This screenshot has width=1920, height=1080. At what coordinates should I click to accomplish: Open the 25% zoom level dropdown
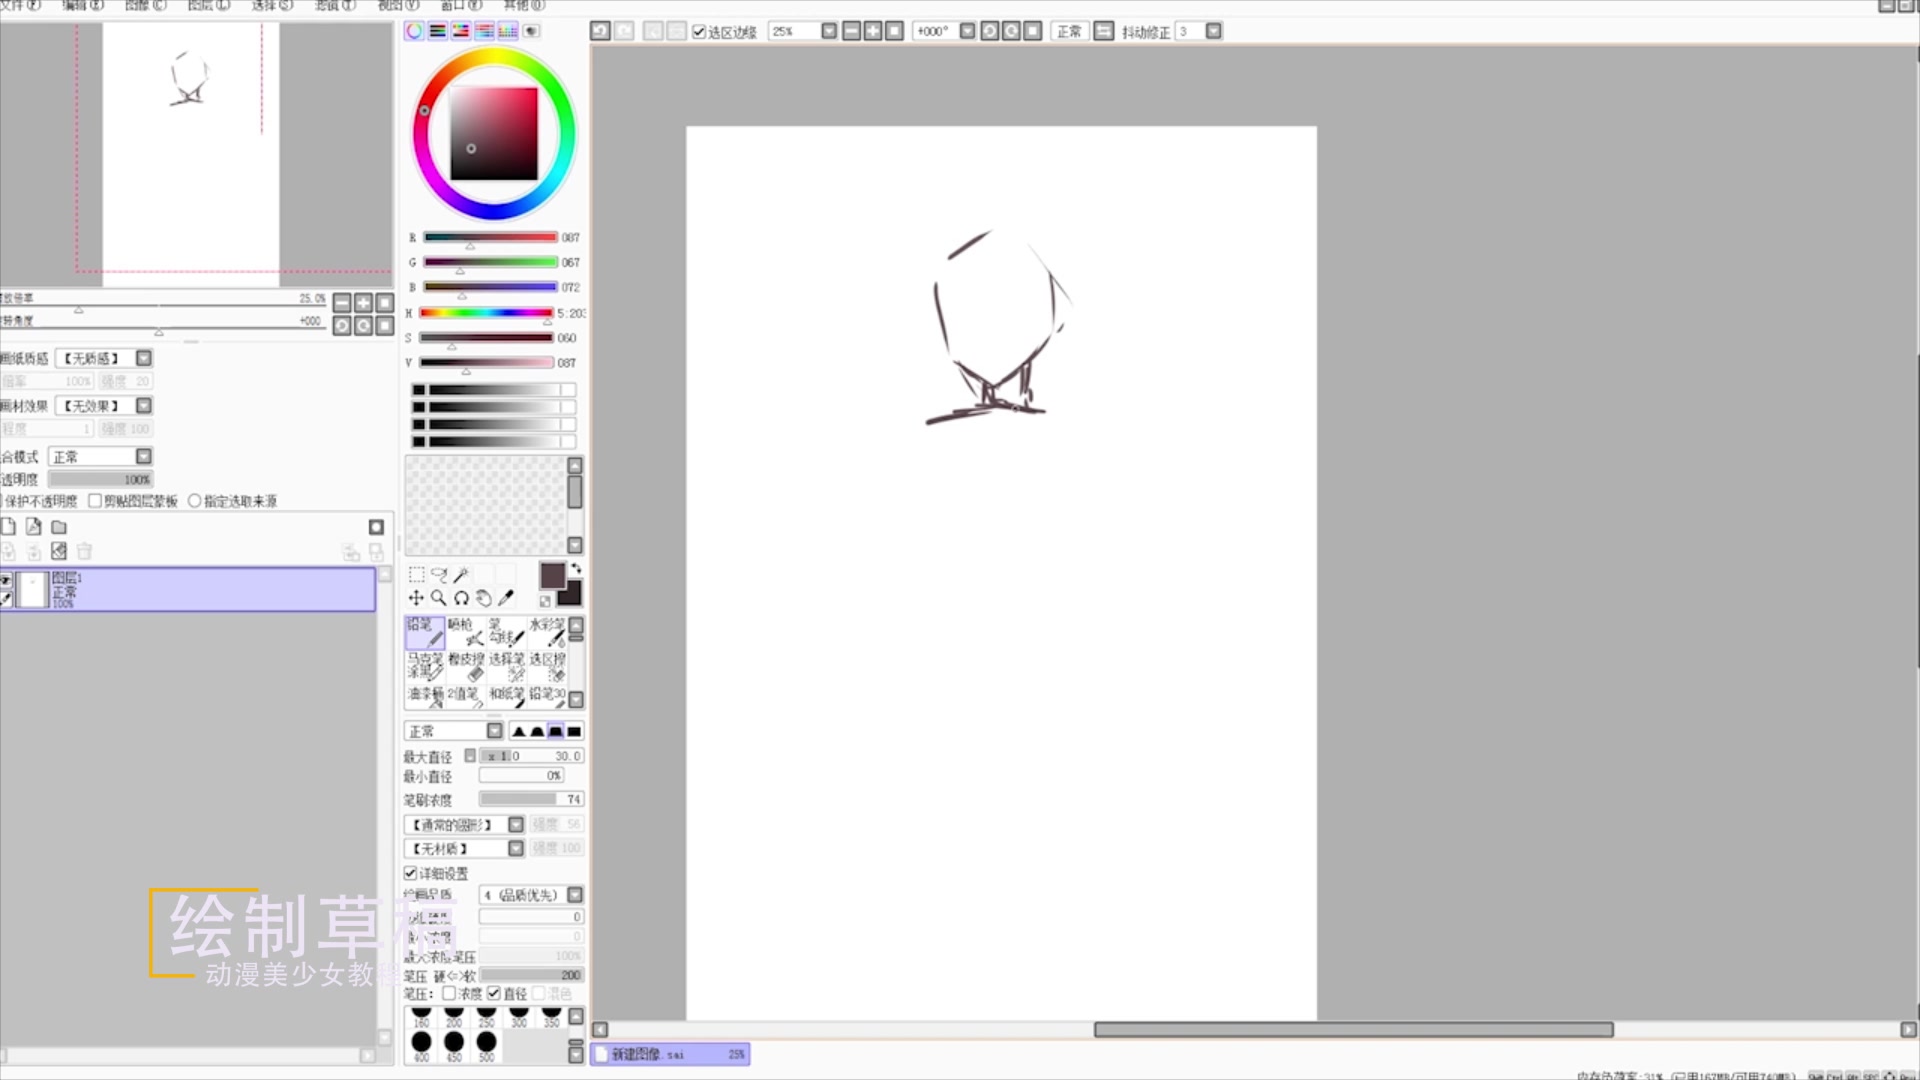(829, 31)
